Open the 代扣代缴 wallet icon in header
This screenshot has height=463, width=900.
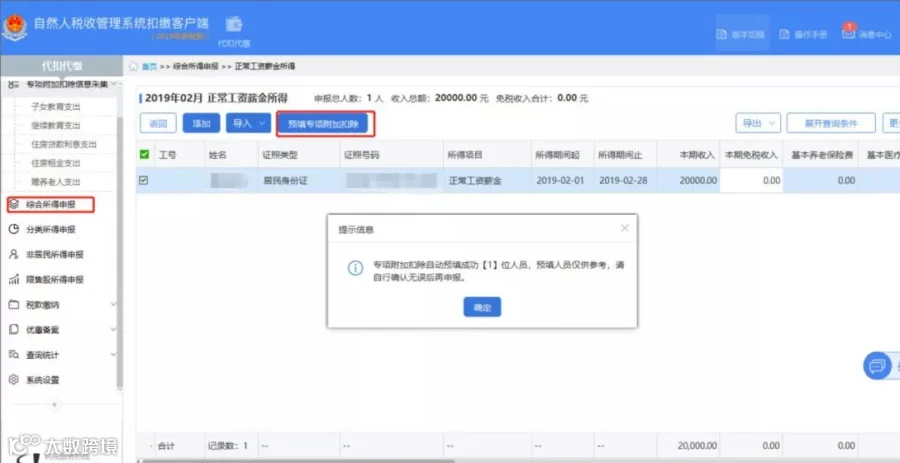234,25
